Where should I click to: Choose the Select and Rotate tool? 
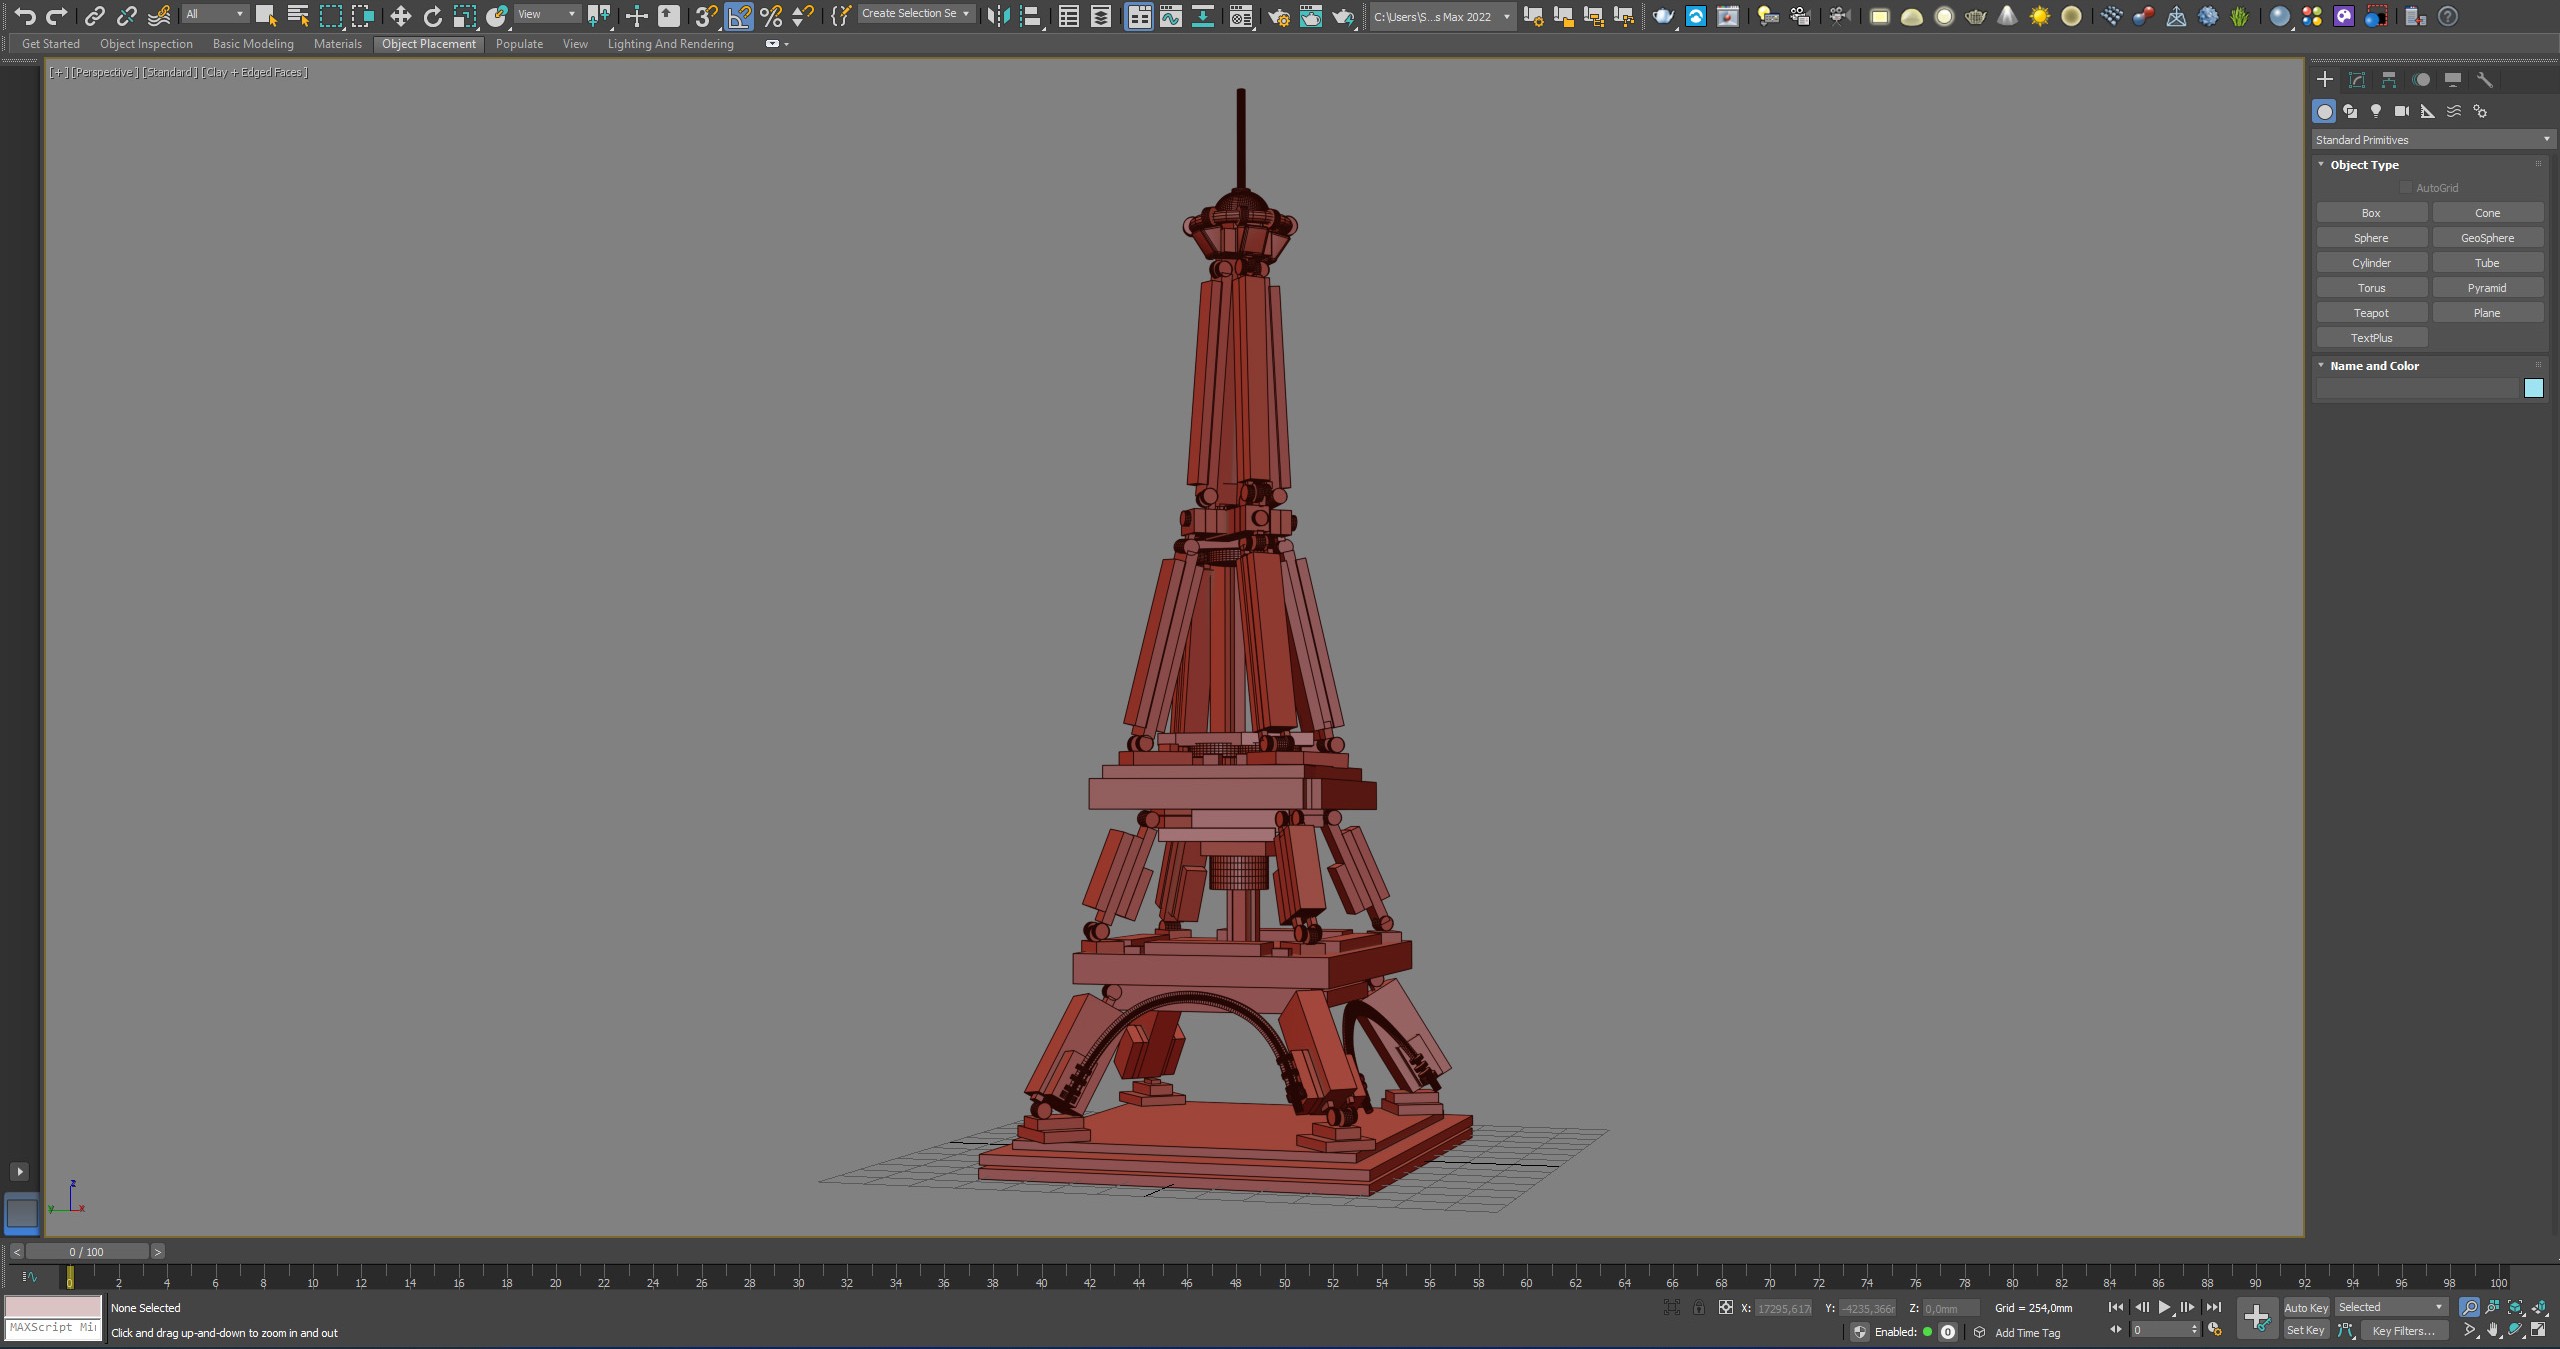tap(433, 16)
